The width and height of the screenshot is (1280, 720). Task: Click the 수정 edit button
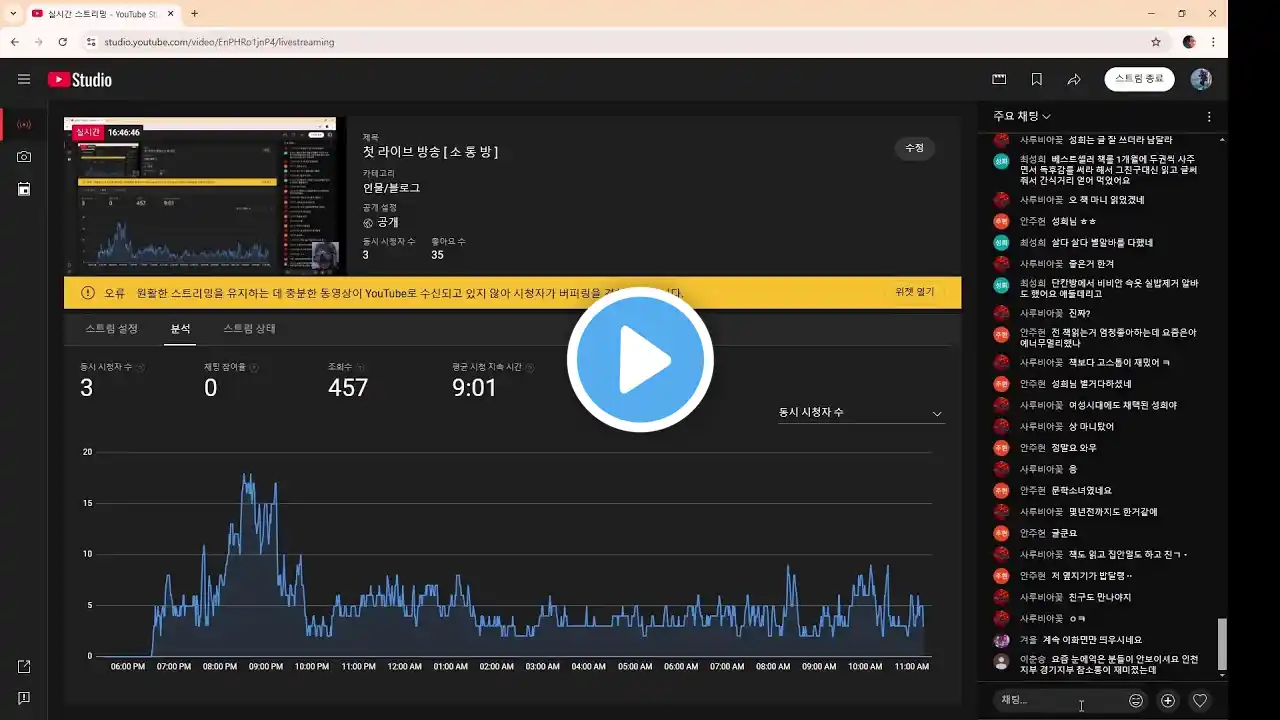(915, 148)
